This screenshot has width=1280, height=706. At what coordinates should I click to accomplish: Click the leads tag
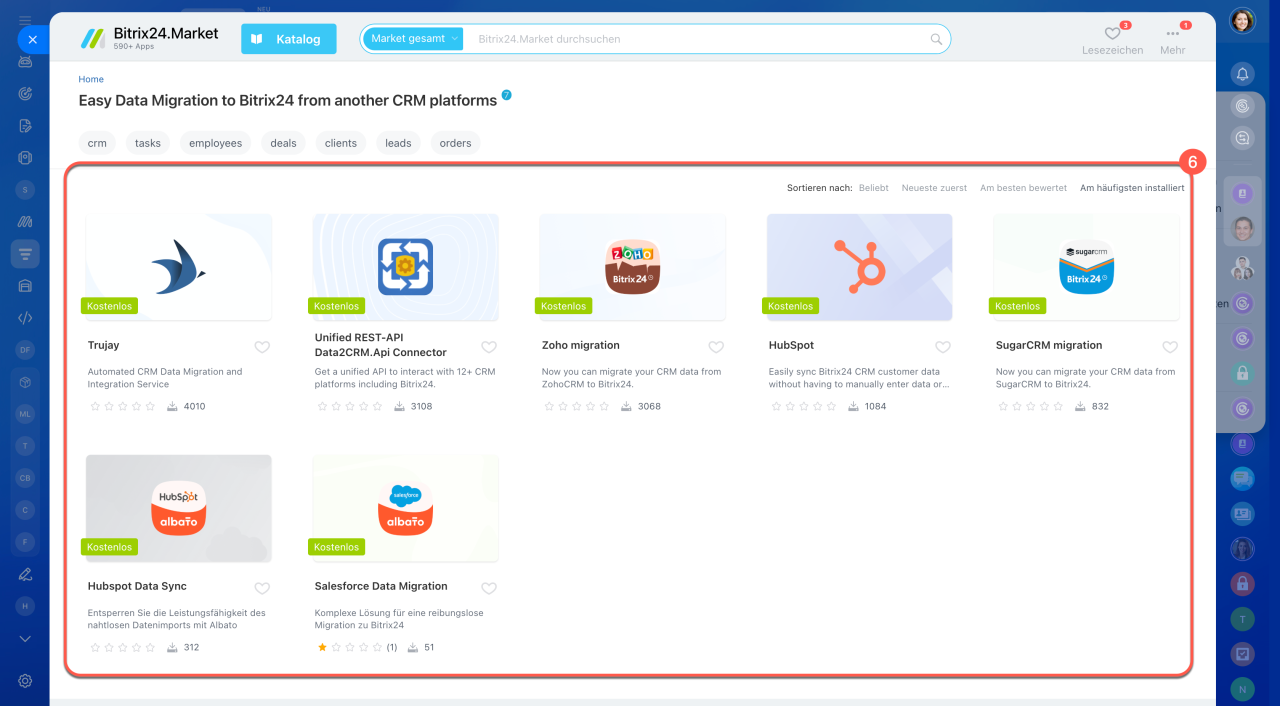(398, 143)
